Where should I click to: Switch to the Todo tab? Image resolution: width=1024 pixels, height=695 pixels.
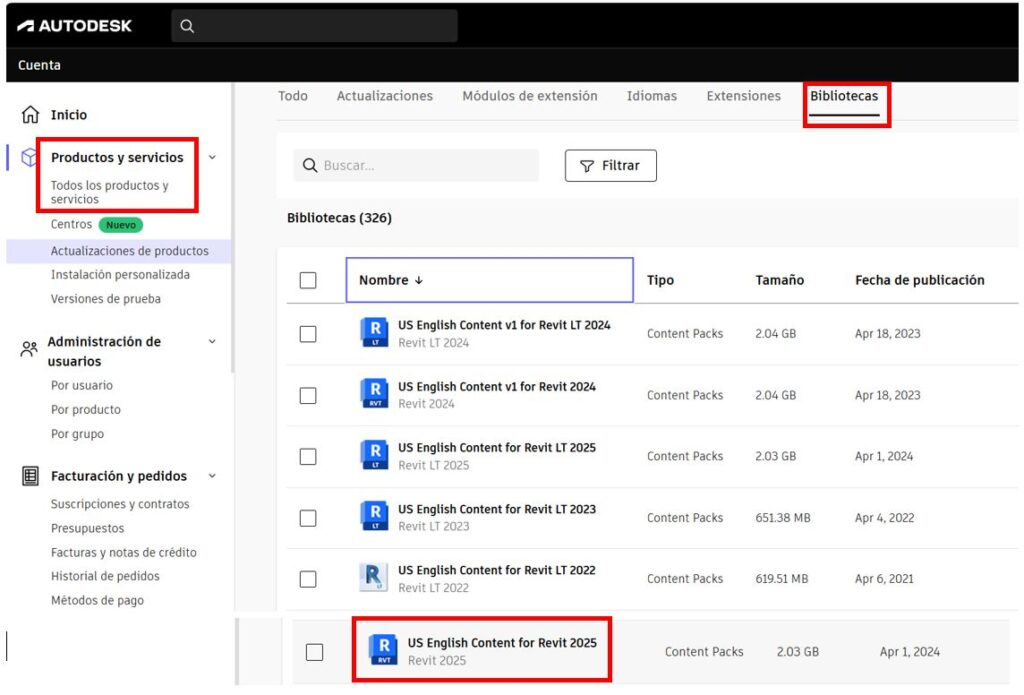point(293,96)
